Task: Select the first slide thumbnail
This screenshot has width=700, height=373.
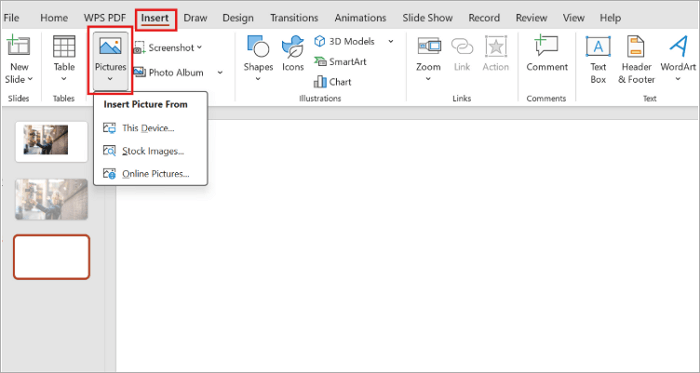Action: pos(51,141)
